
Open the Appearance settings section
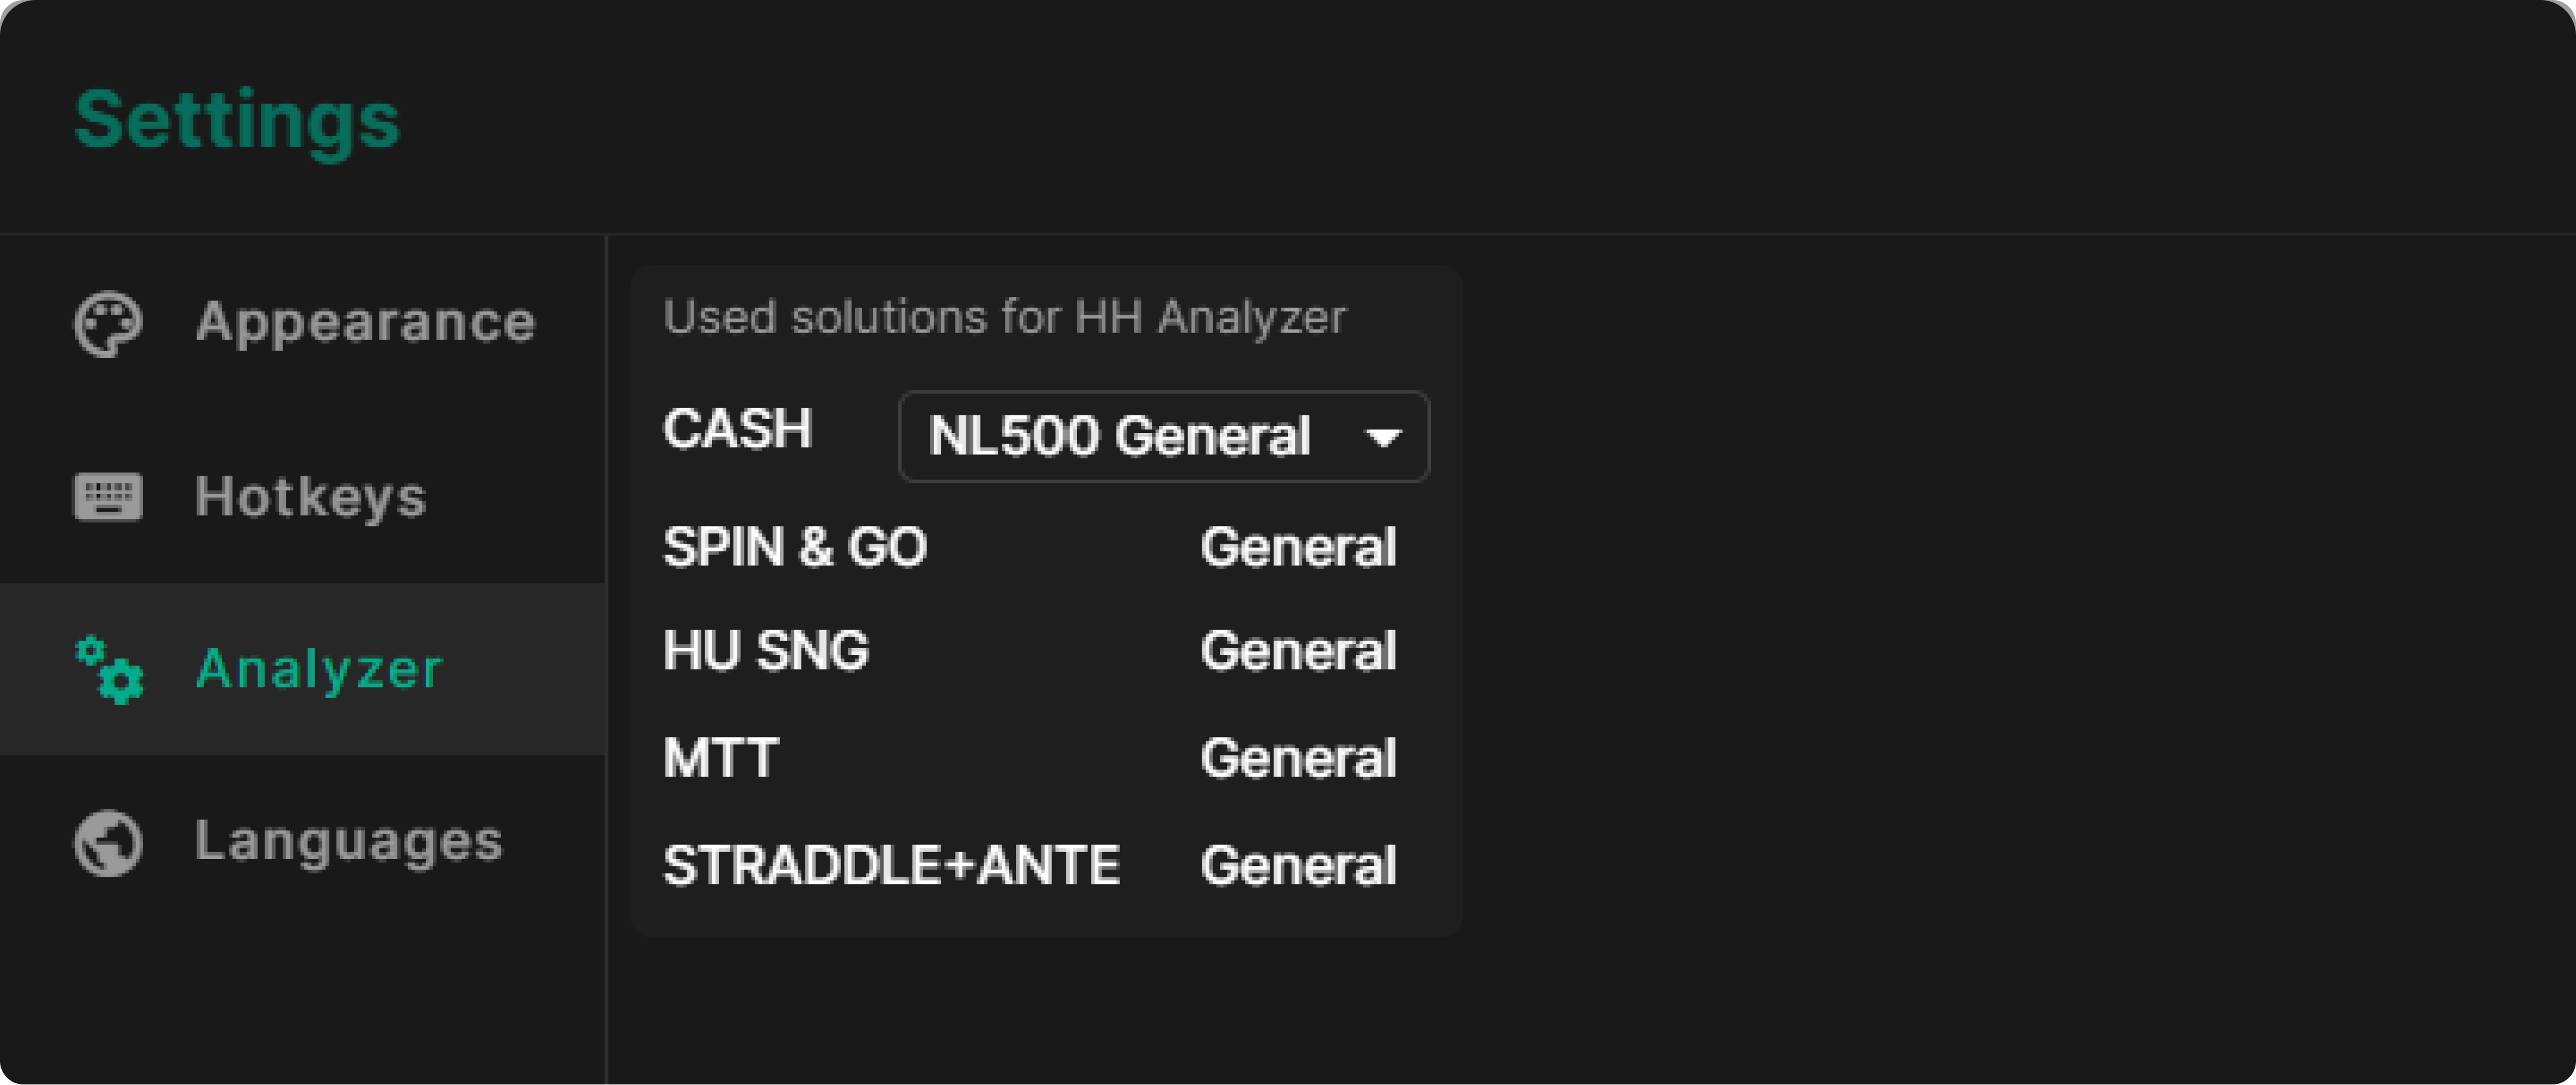tap(303, 323)
